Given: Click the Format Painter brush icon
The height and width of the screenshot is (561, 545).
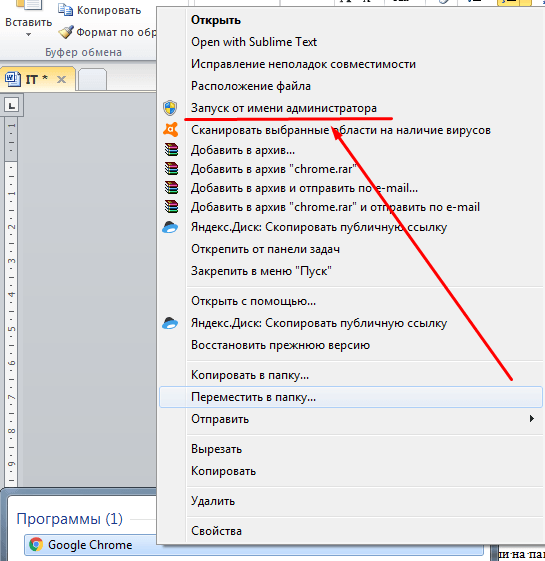Looking at the screenshot, I should (66, 32).
